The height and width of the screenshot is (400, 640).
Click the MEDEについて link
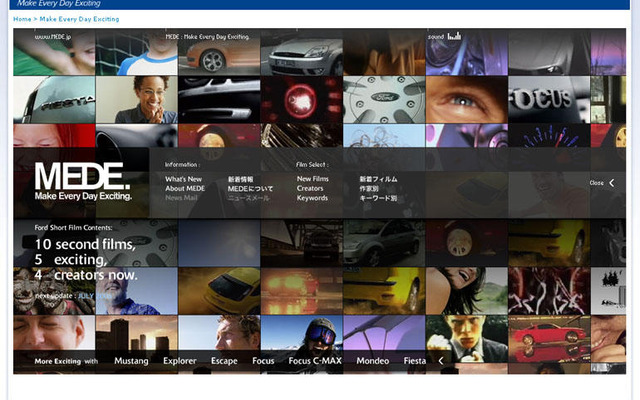250,189
